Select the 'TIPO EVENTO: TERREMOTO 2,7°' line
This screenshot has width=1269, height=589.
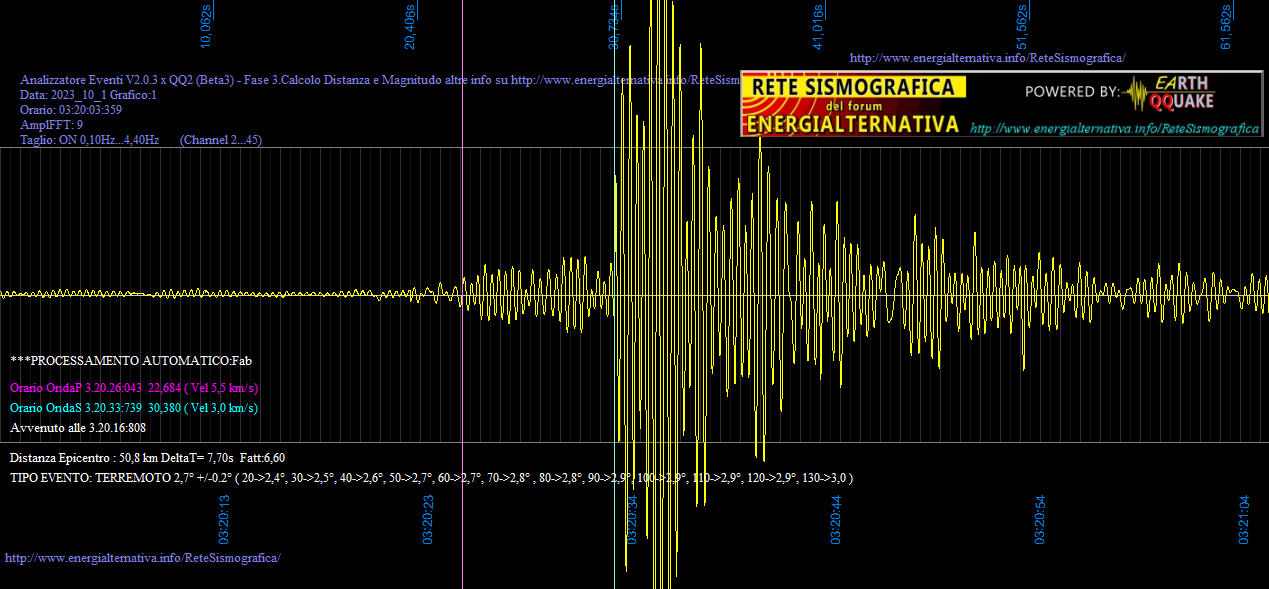click(x=431, y=478)
